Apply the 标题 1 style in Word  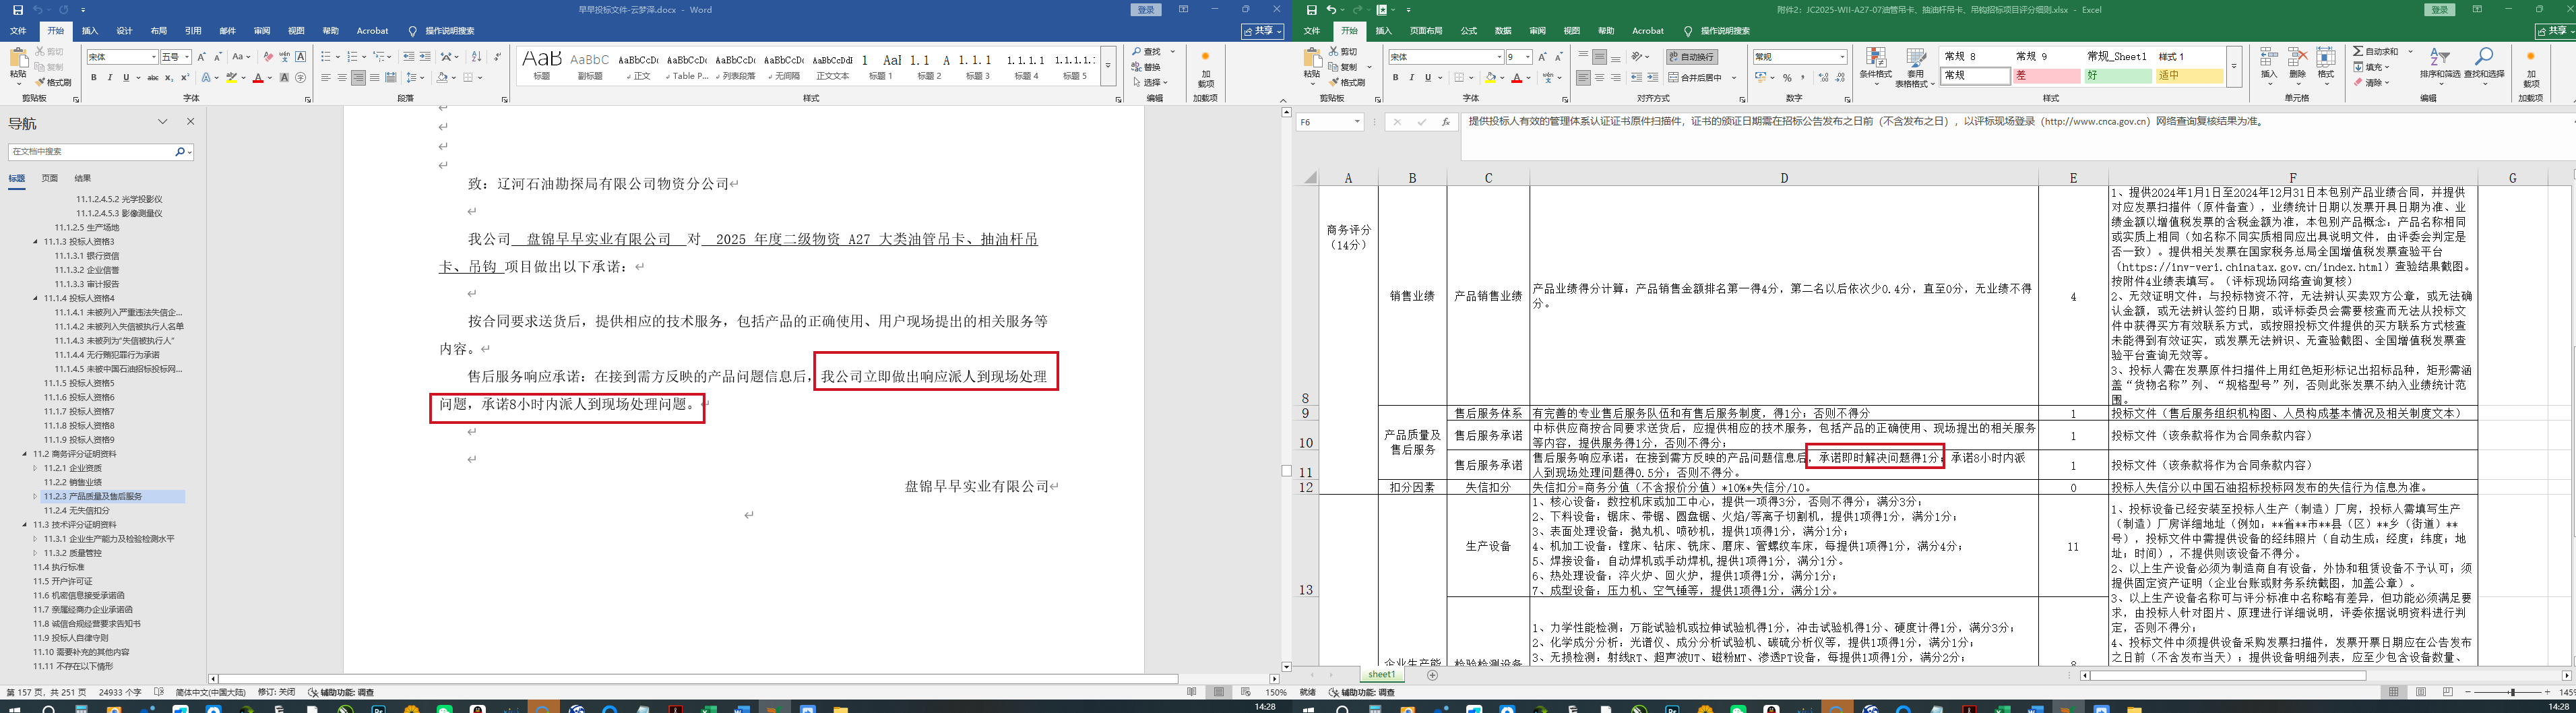(x=881, y=66)
